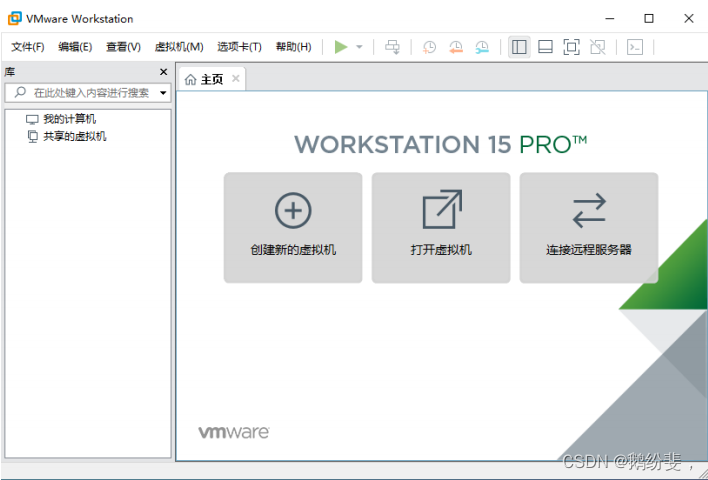Open the 选项卡(T) menu
The height and width of the screenshot is (480, 708).
click(x=239, y=47)
